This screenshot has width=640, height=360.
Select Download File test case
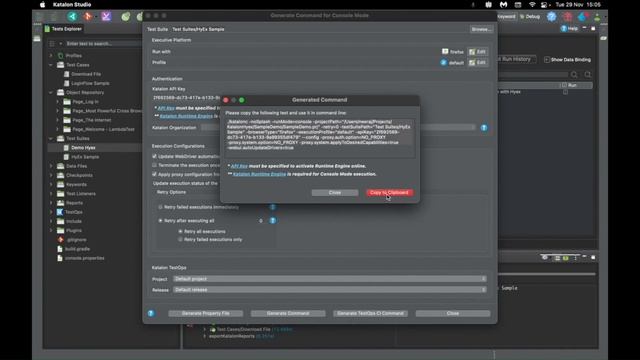pyautogui.click(x=86, y=74)
